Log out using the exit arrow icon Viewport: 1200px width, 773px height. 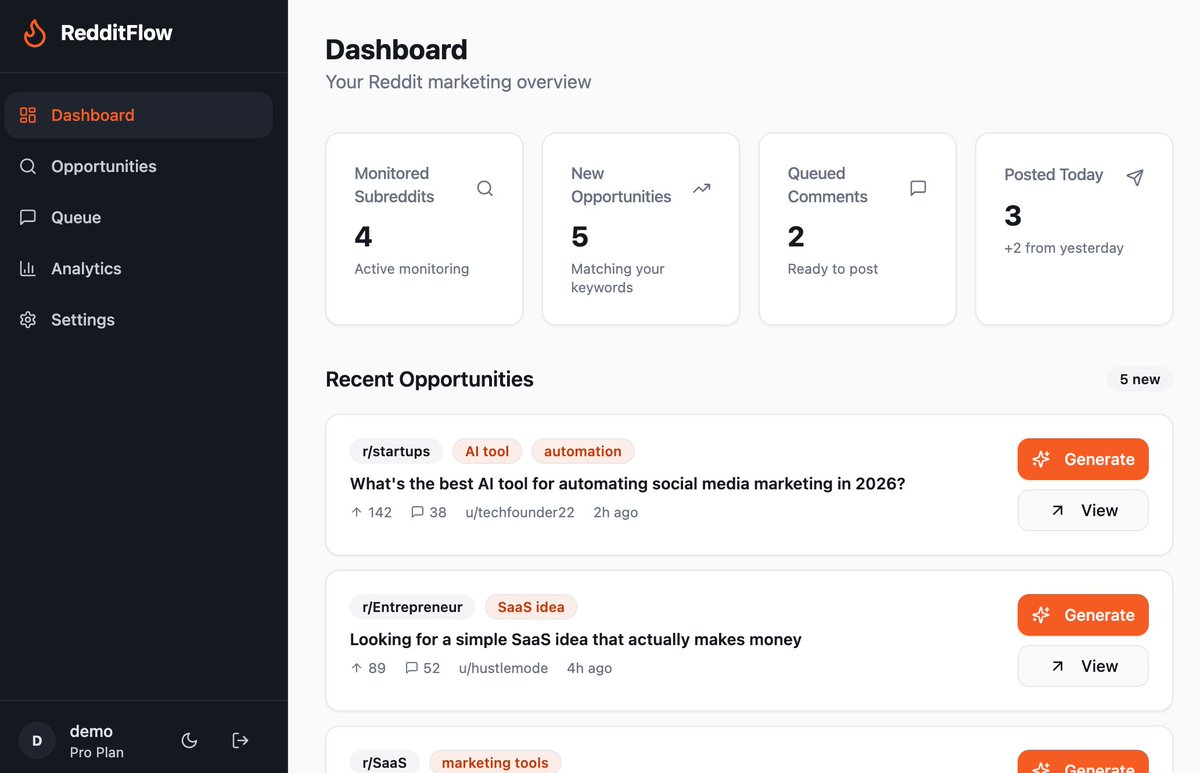[240, 740]
